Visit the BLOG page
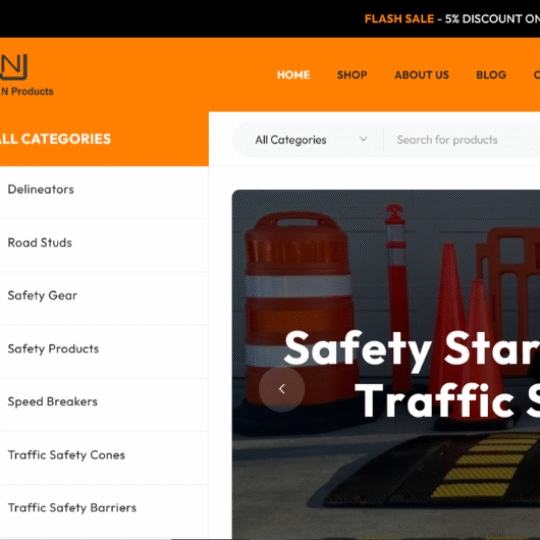This screenshot has width=540, height=540. [491, 75]
